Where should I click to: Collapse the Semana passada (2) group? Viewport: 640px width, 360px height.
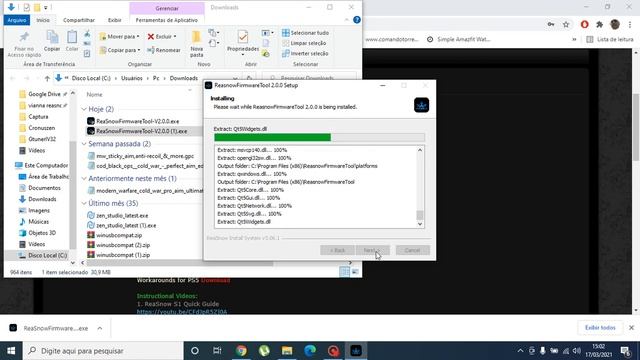(84, 144)
